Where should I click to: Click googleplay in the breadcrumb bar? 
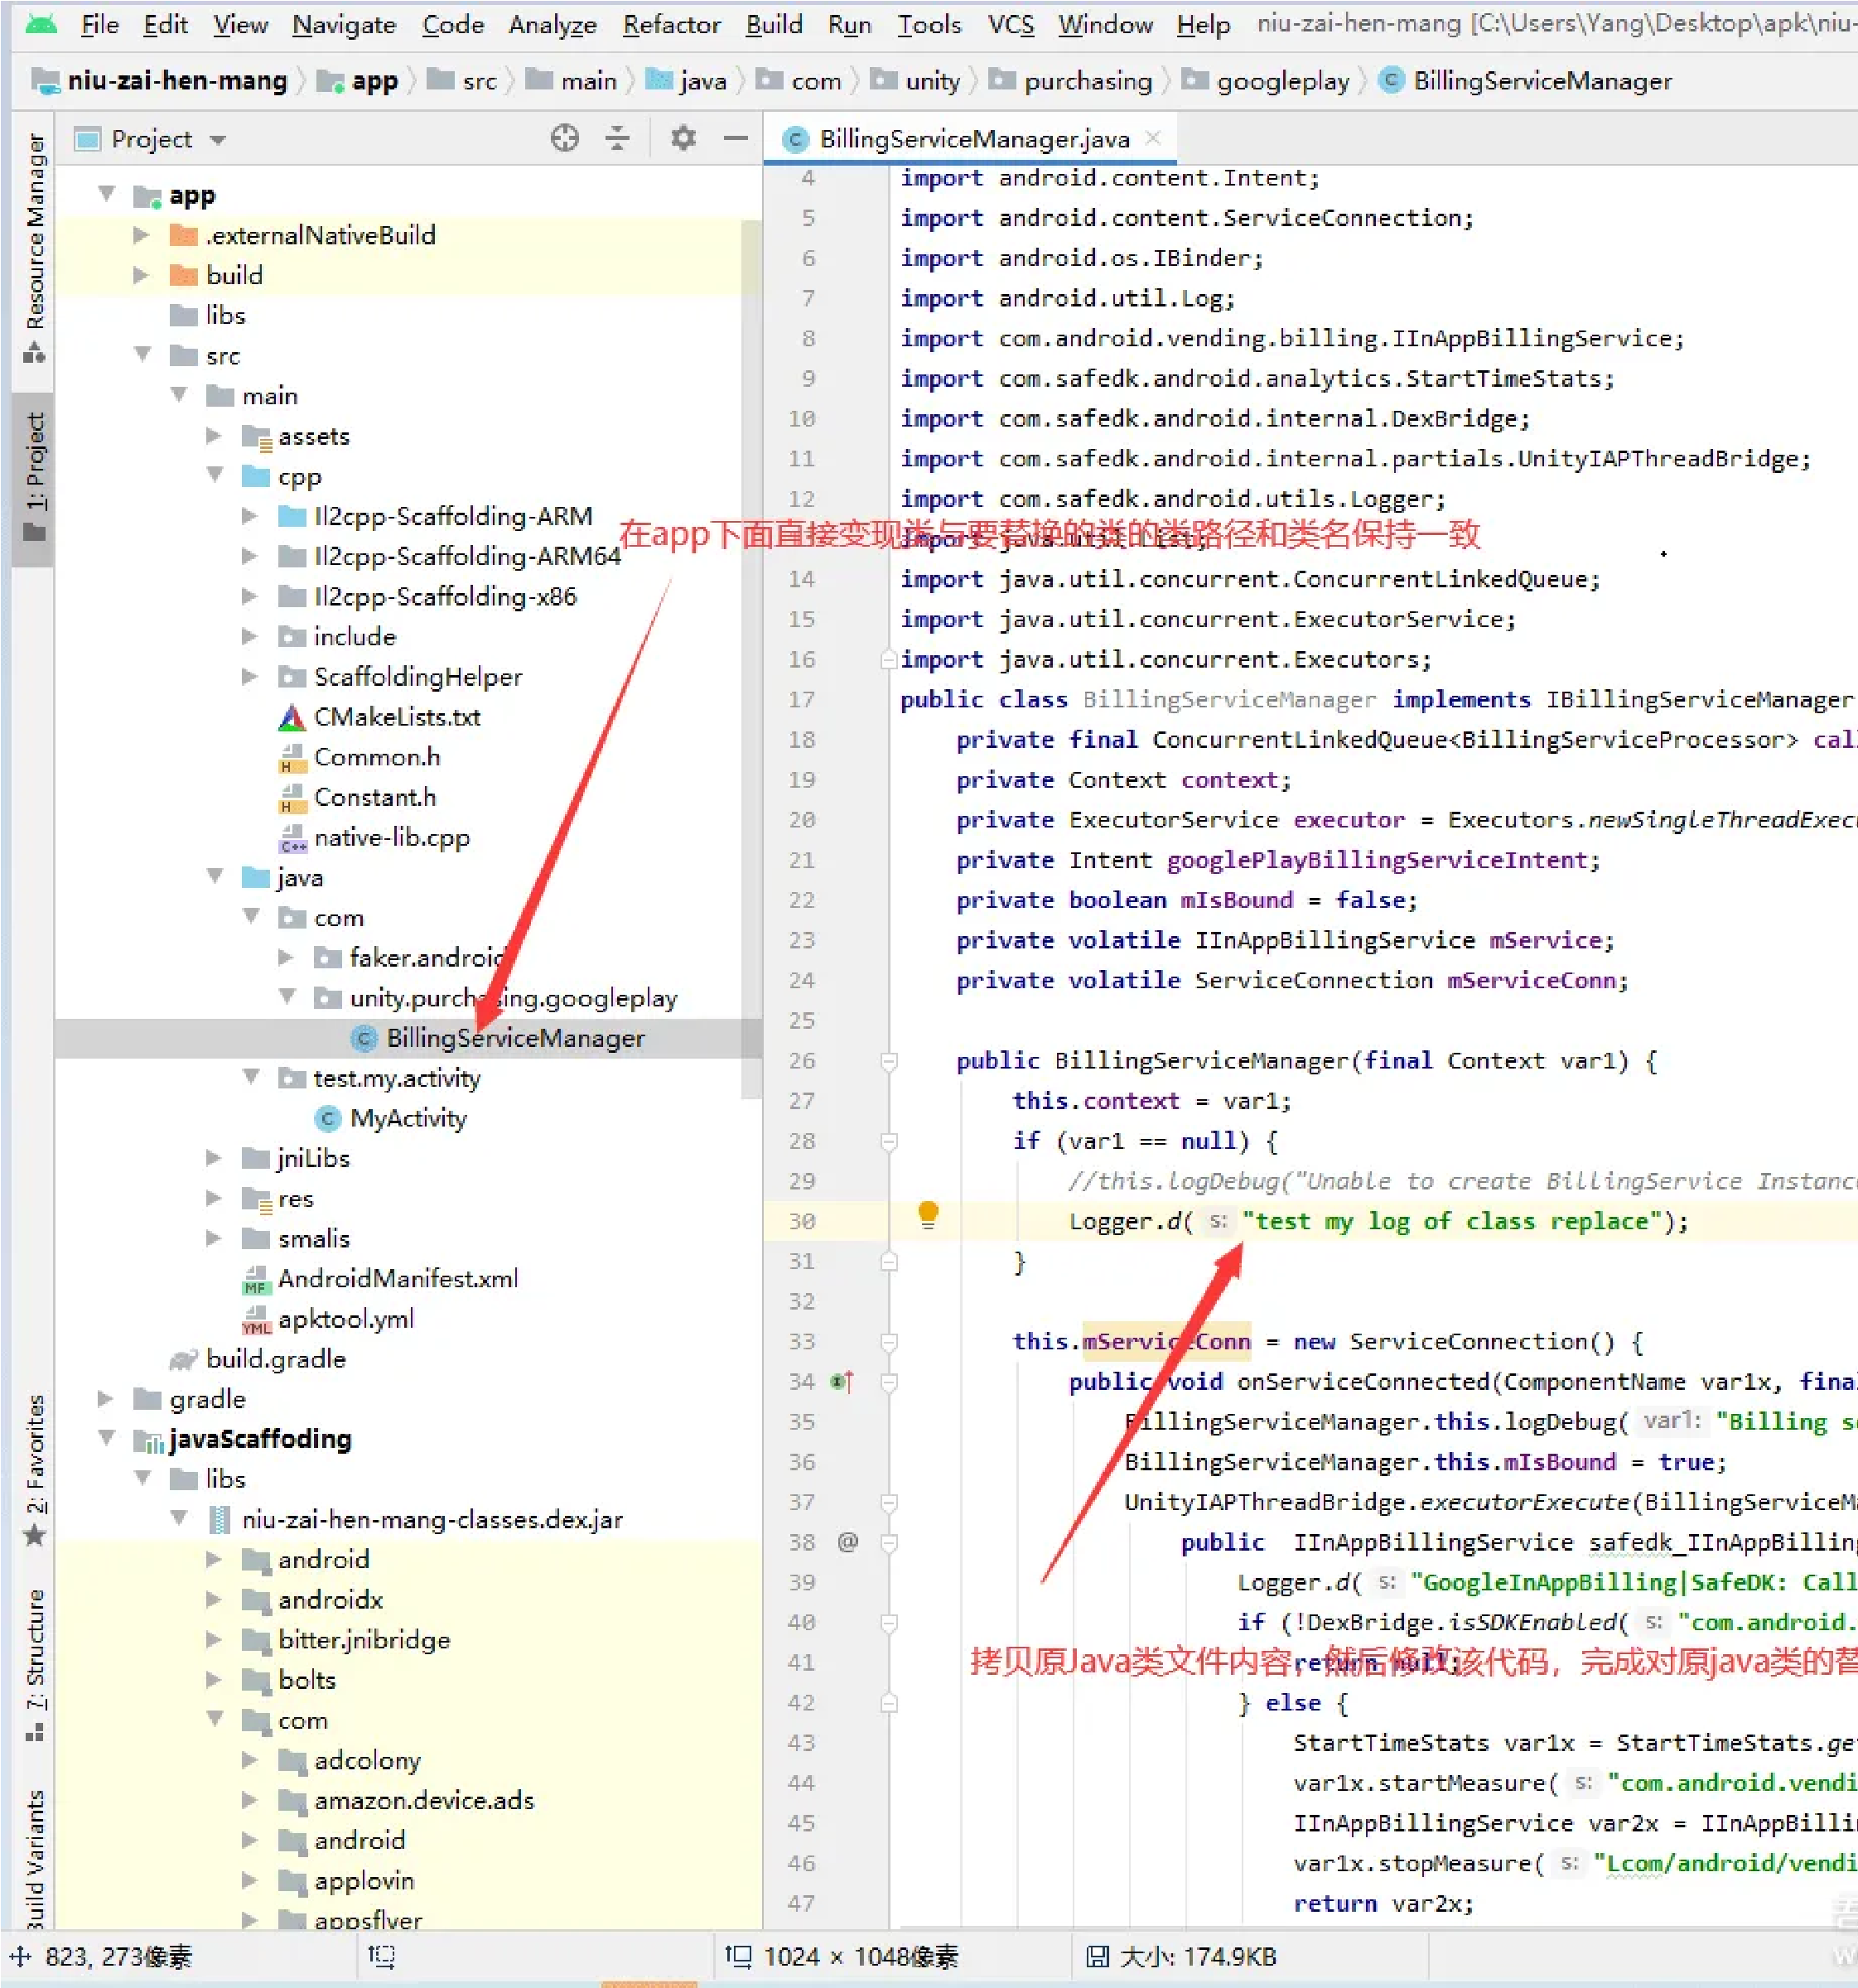click(x=1282, y=81)
